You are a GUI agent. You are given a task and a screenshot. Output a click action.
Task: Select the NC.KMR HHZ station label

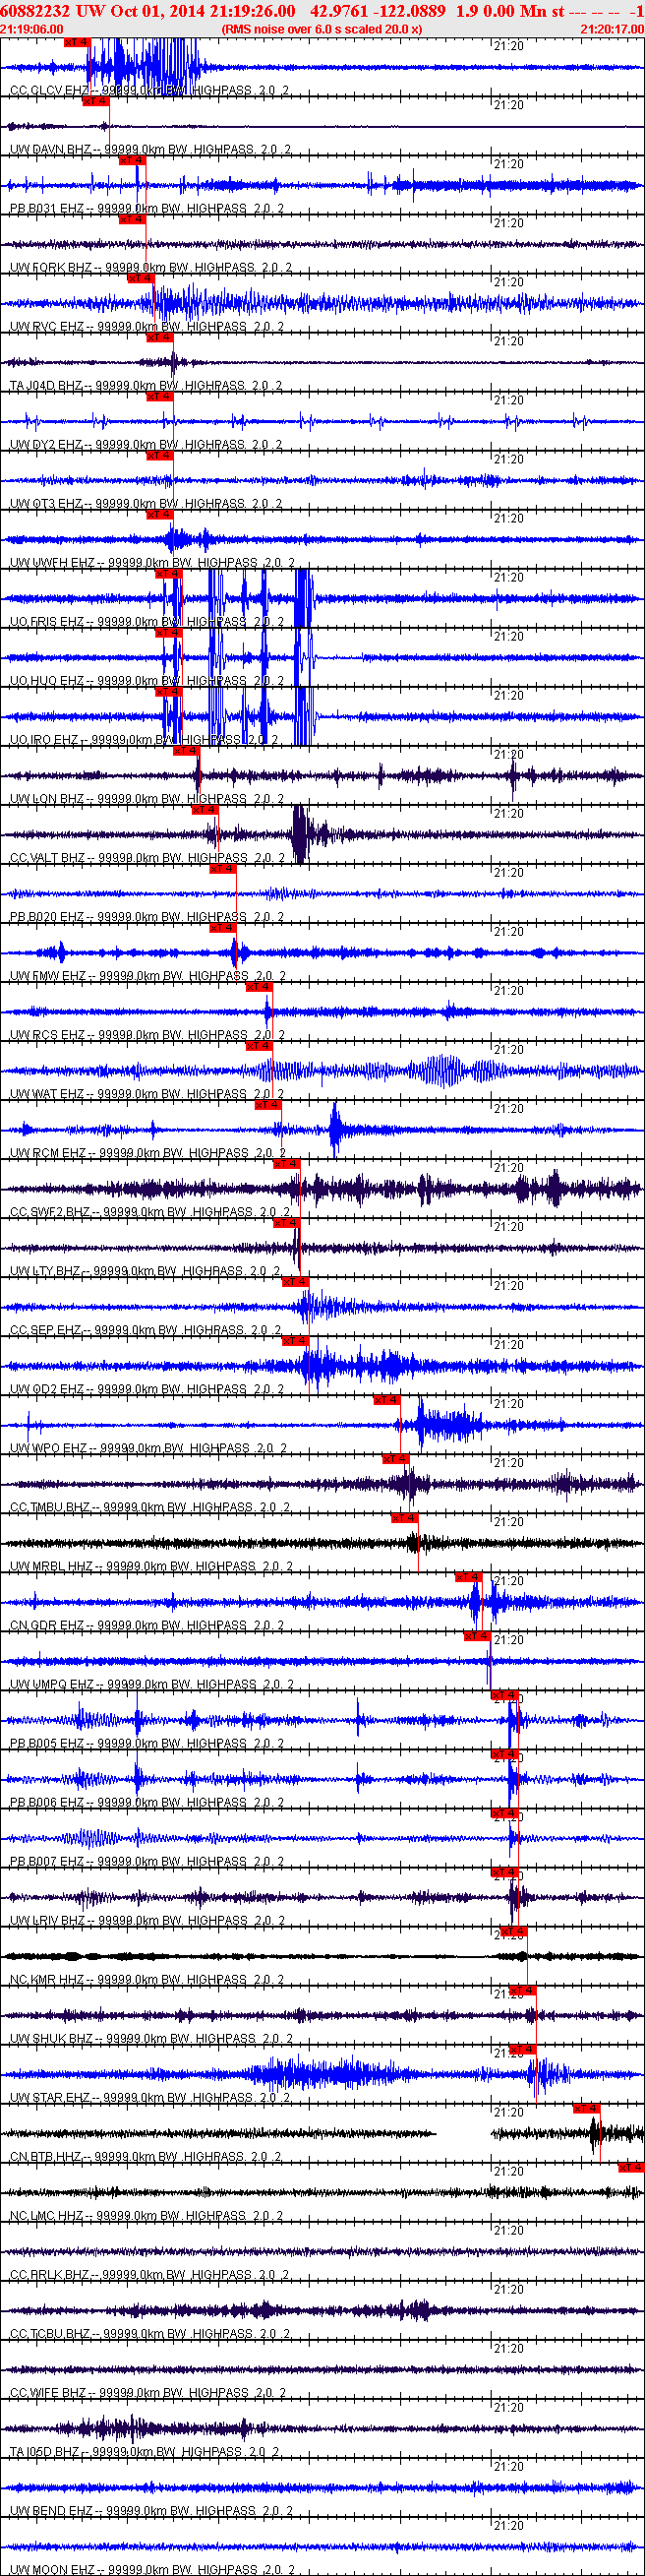coord(49,1979)
